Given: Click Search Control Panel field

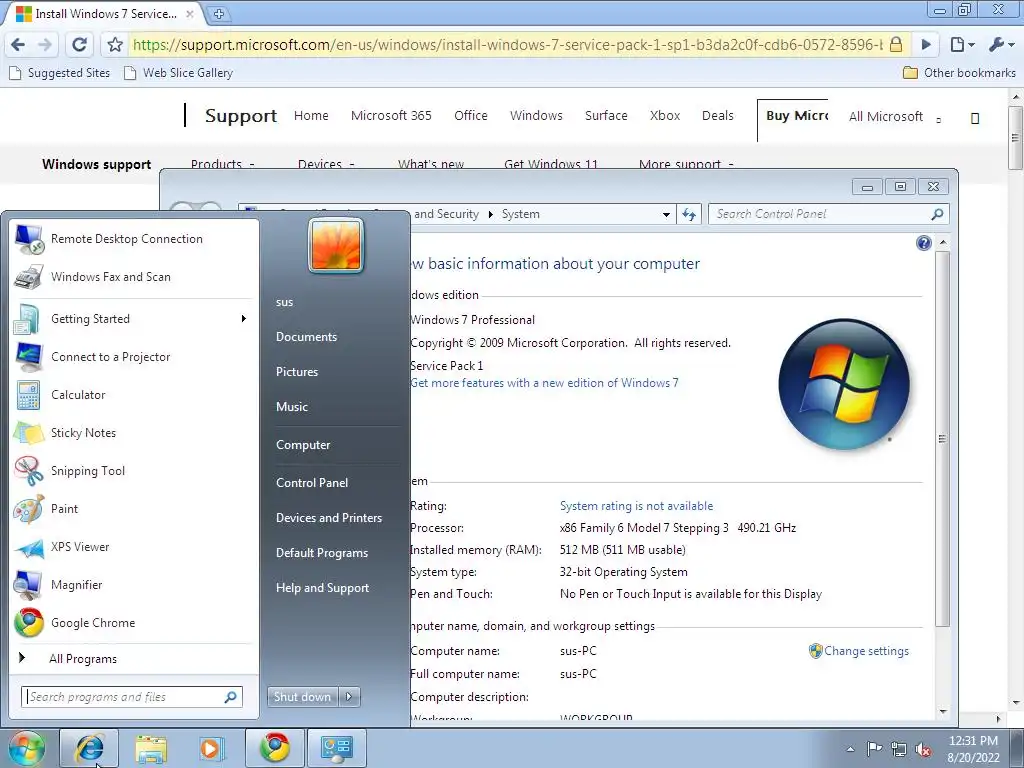Looking at the screenshot, I should (x=828, y=214).
